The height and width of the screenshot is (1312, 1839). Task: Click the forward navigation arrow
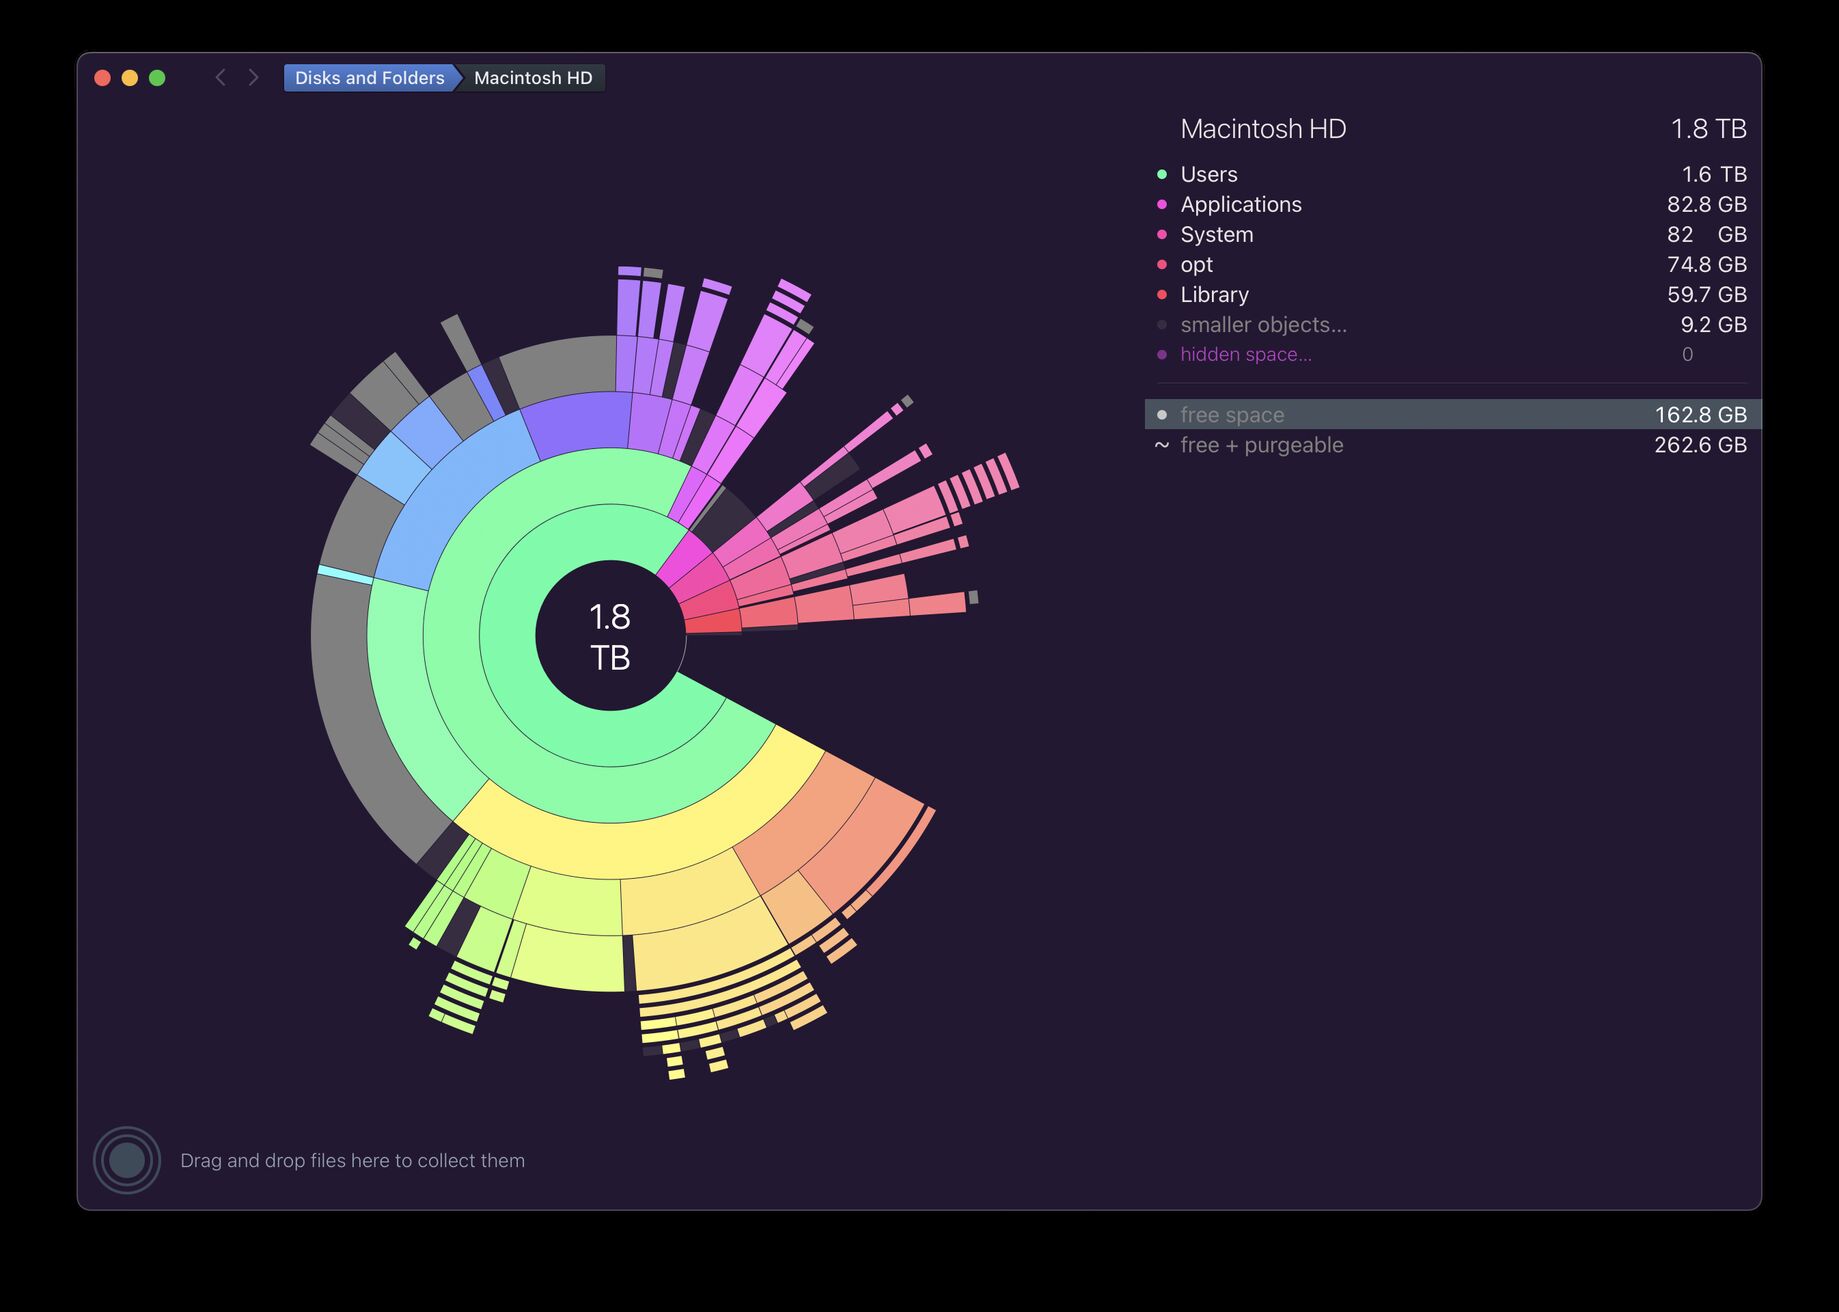tap(253, 77)
